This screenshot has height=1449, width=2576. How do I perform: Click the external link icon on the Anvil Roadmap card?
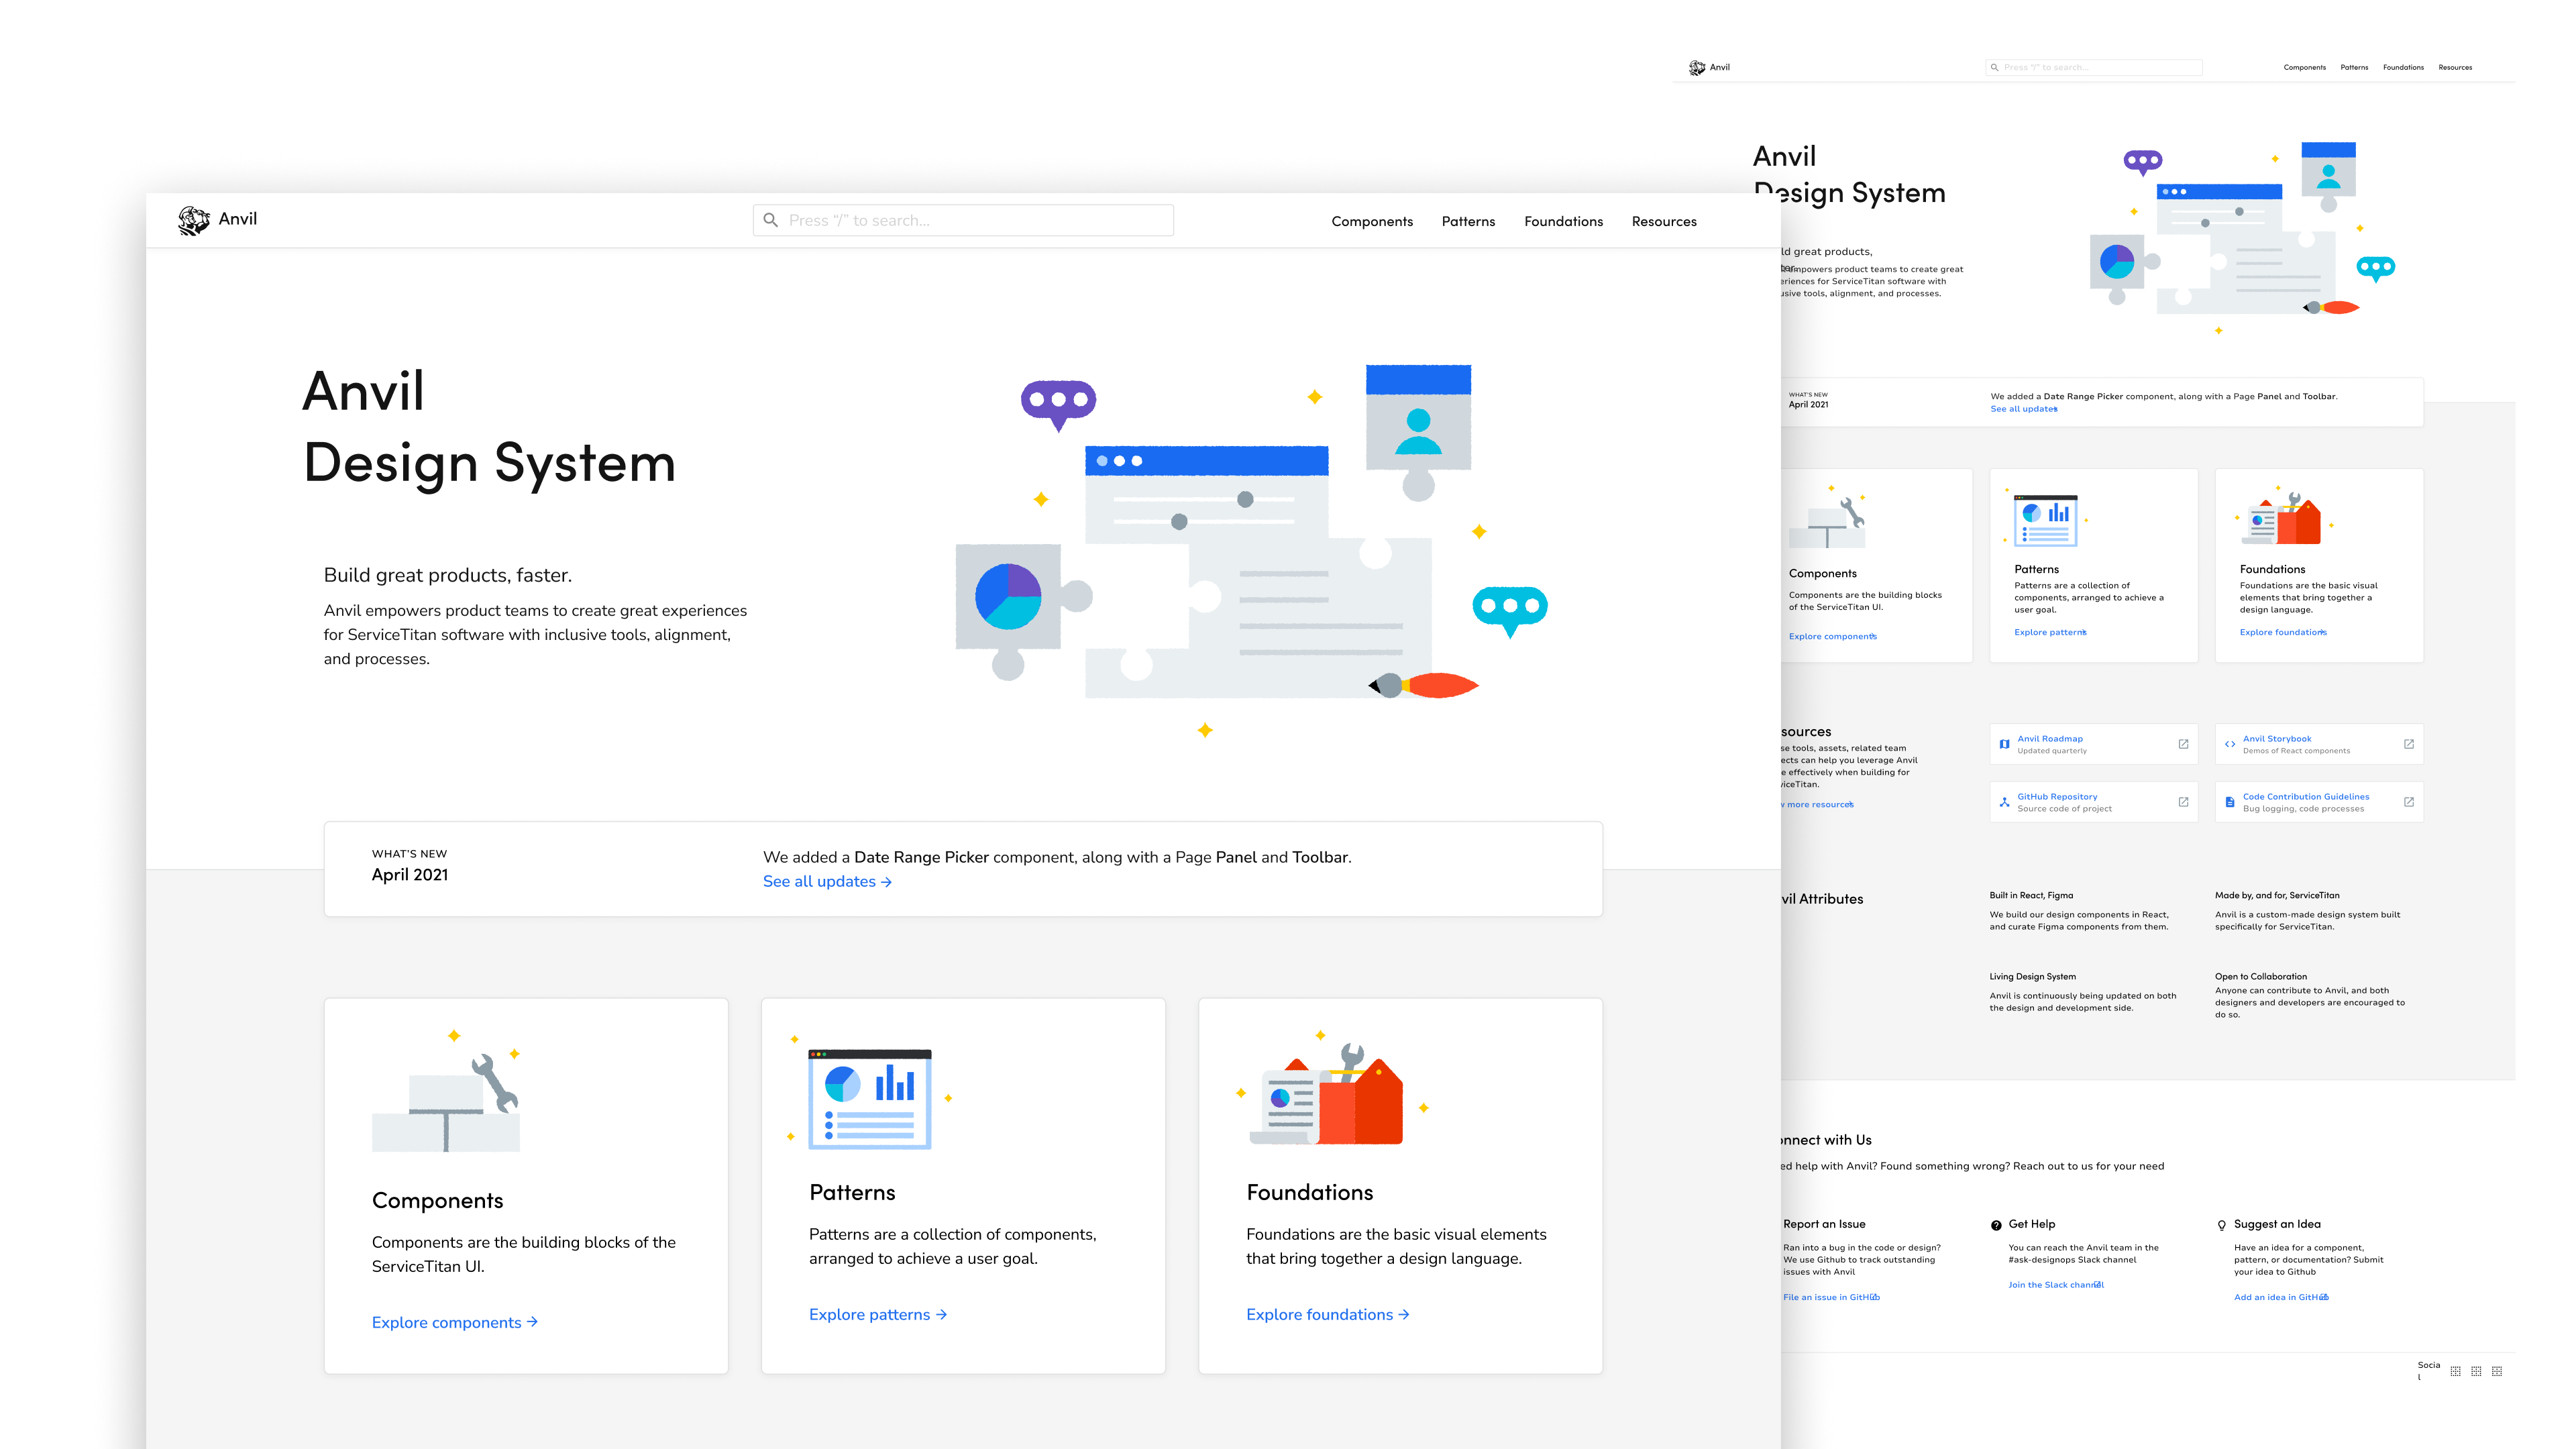click(2184, 744)
